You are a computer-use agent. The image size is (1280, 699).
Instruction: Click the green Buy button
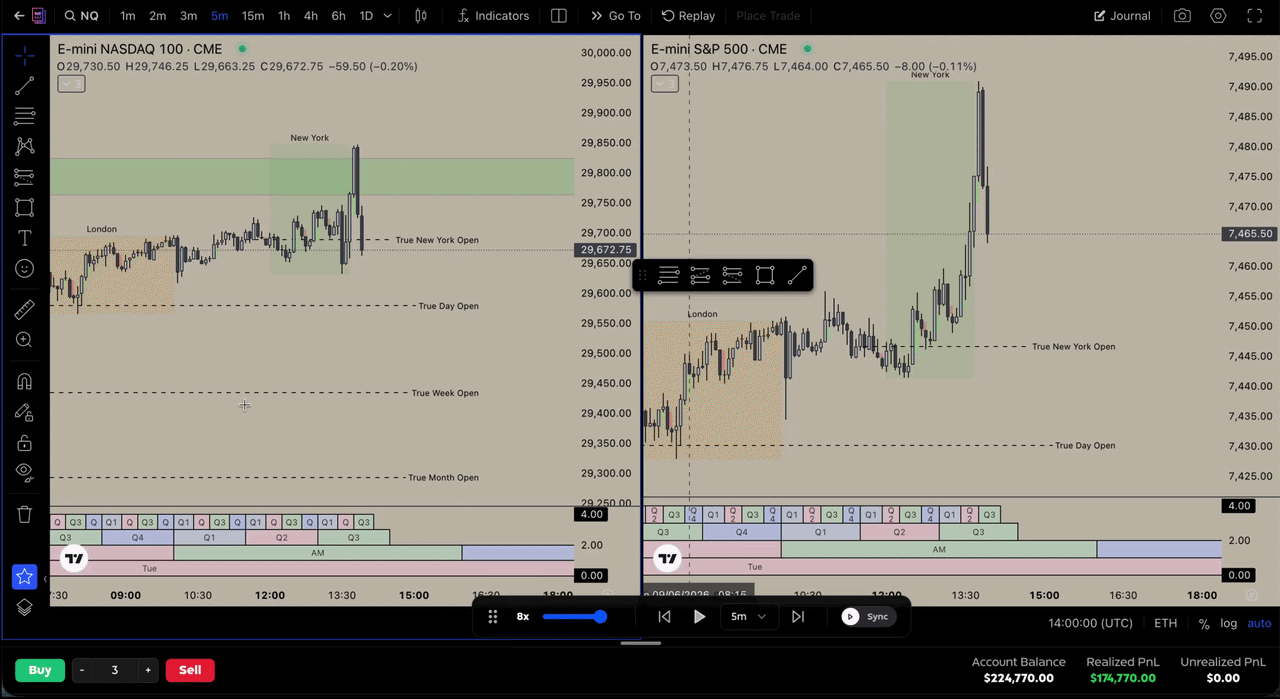point(40,670)
